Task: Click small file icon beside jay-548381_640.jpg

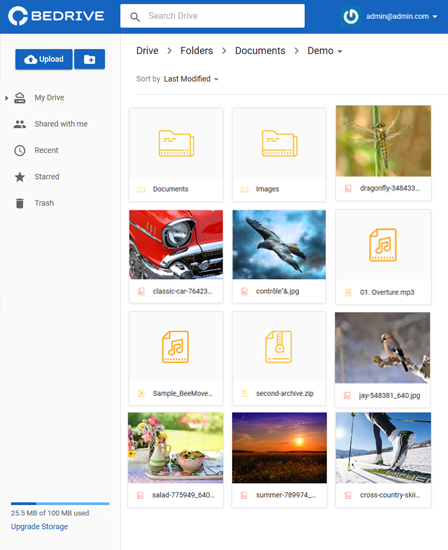Action: 347,395
